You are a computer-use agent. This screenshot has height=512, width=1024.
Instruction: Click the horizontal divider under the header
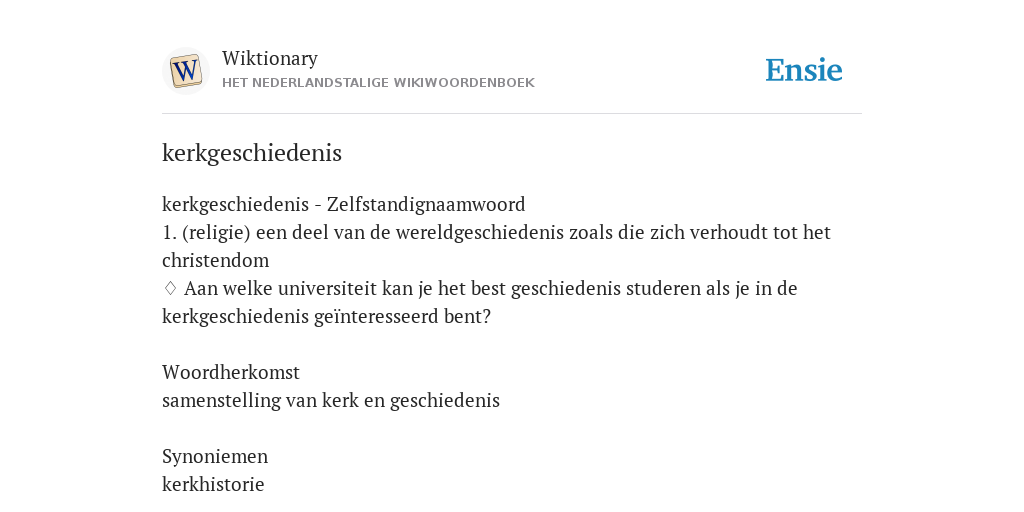tap(512, 114)
